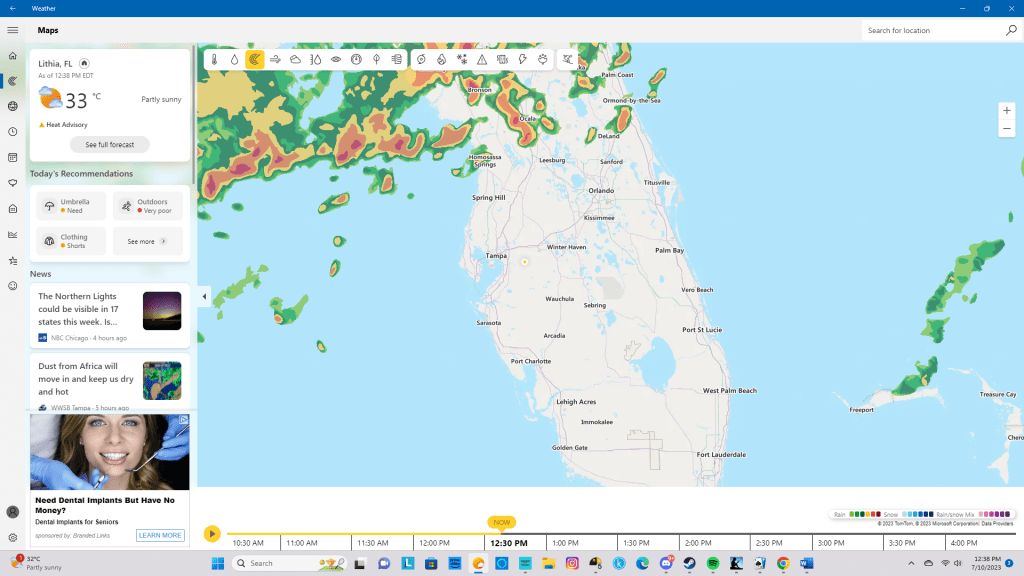Show the Severe weather alerts layer
This screenshot has height=576, width=1024.
(x=482, y=60)
